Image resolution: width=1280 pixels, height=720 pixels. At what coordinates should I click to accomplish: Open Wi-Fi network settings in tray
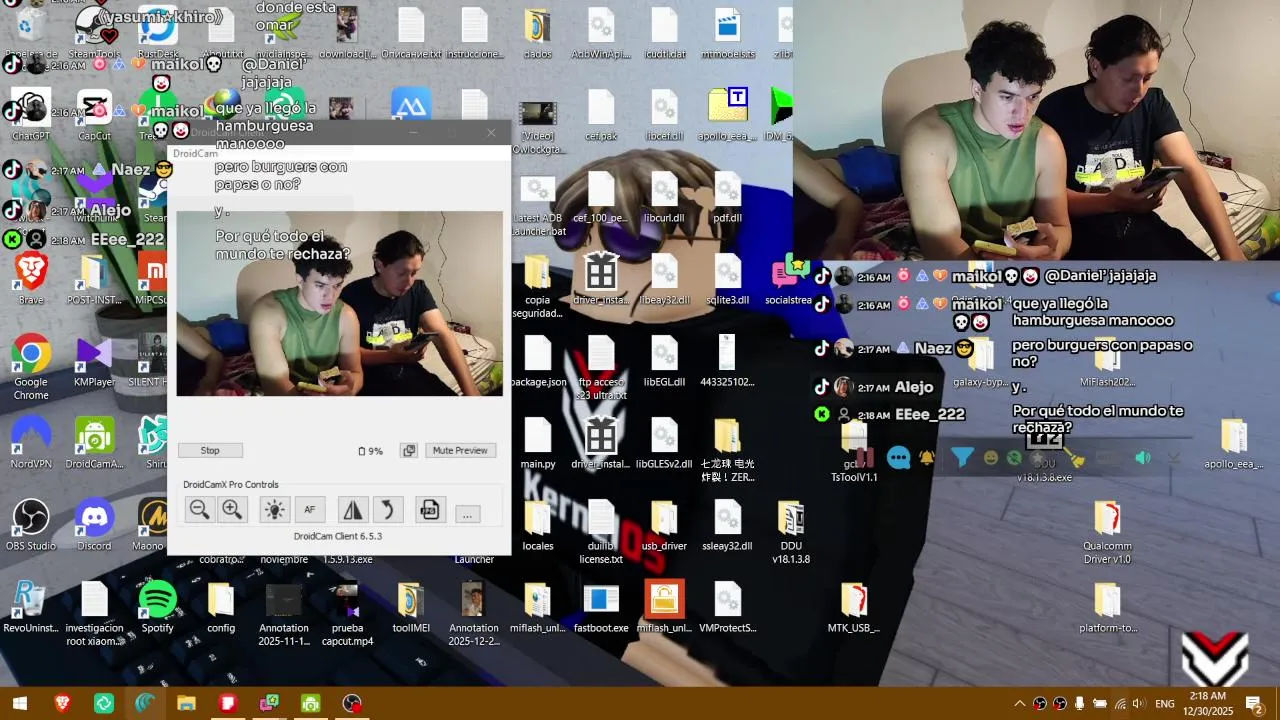1120,703
